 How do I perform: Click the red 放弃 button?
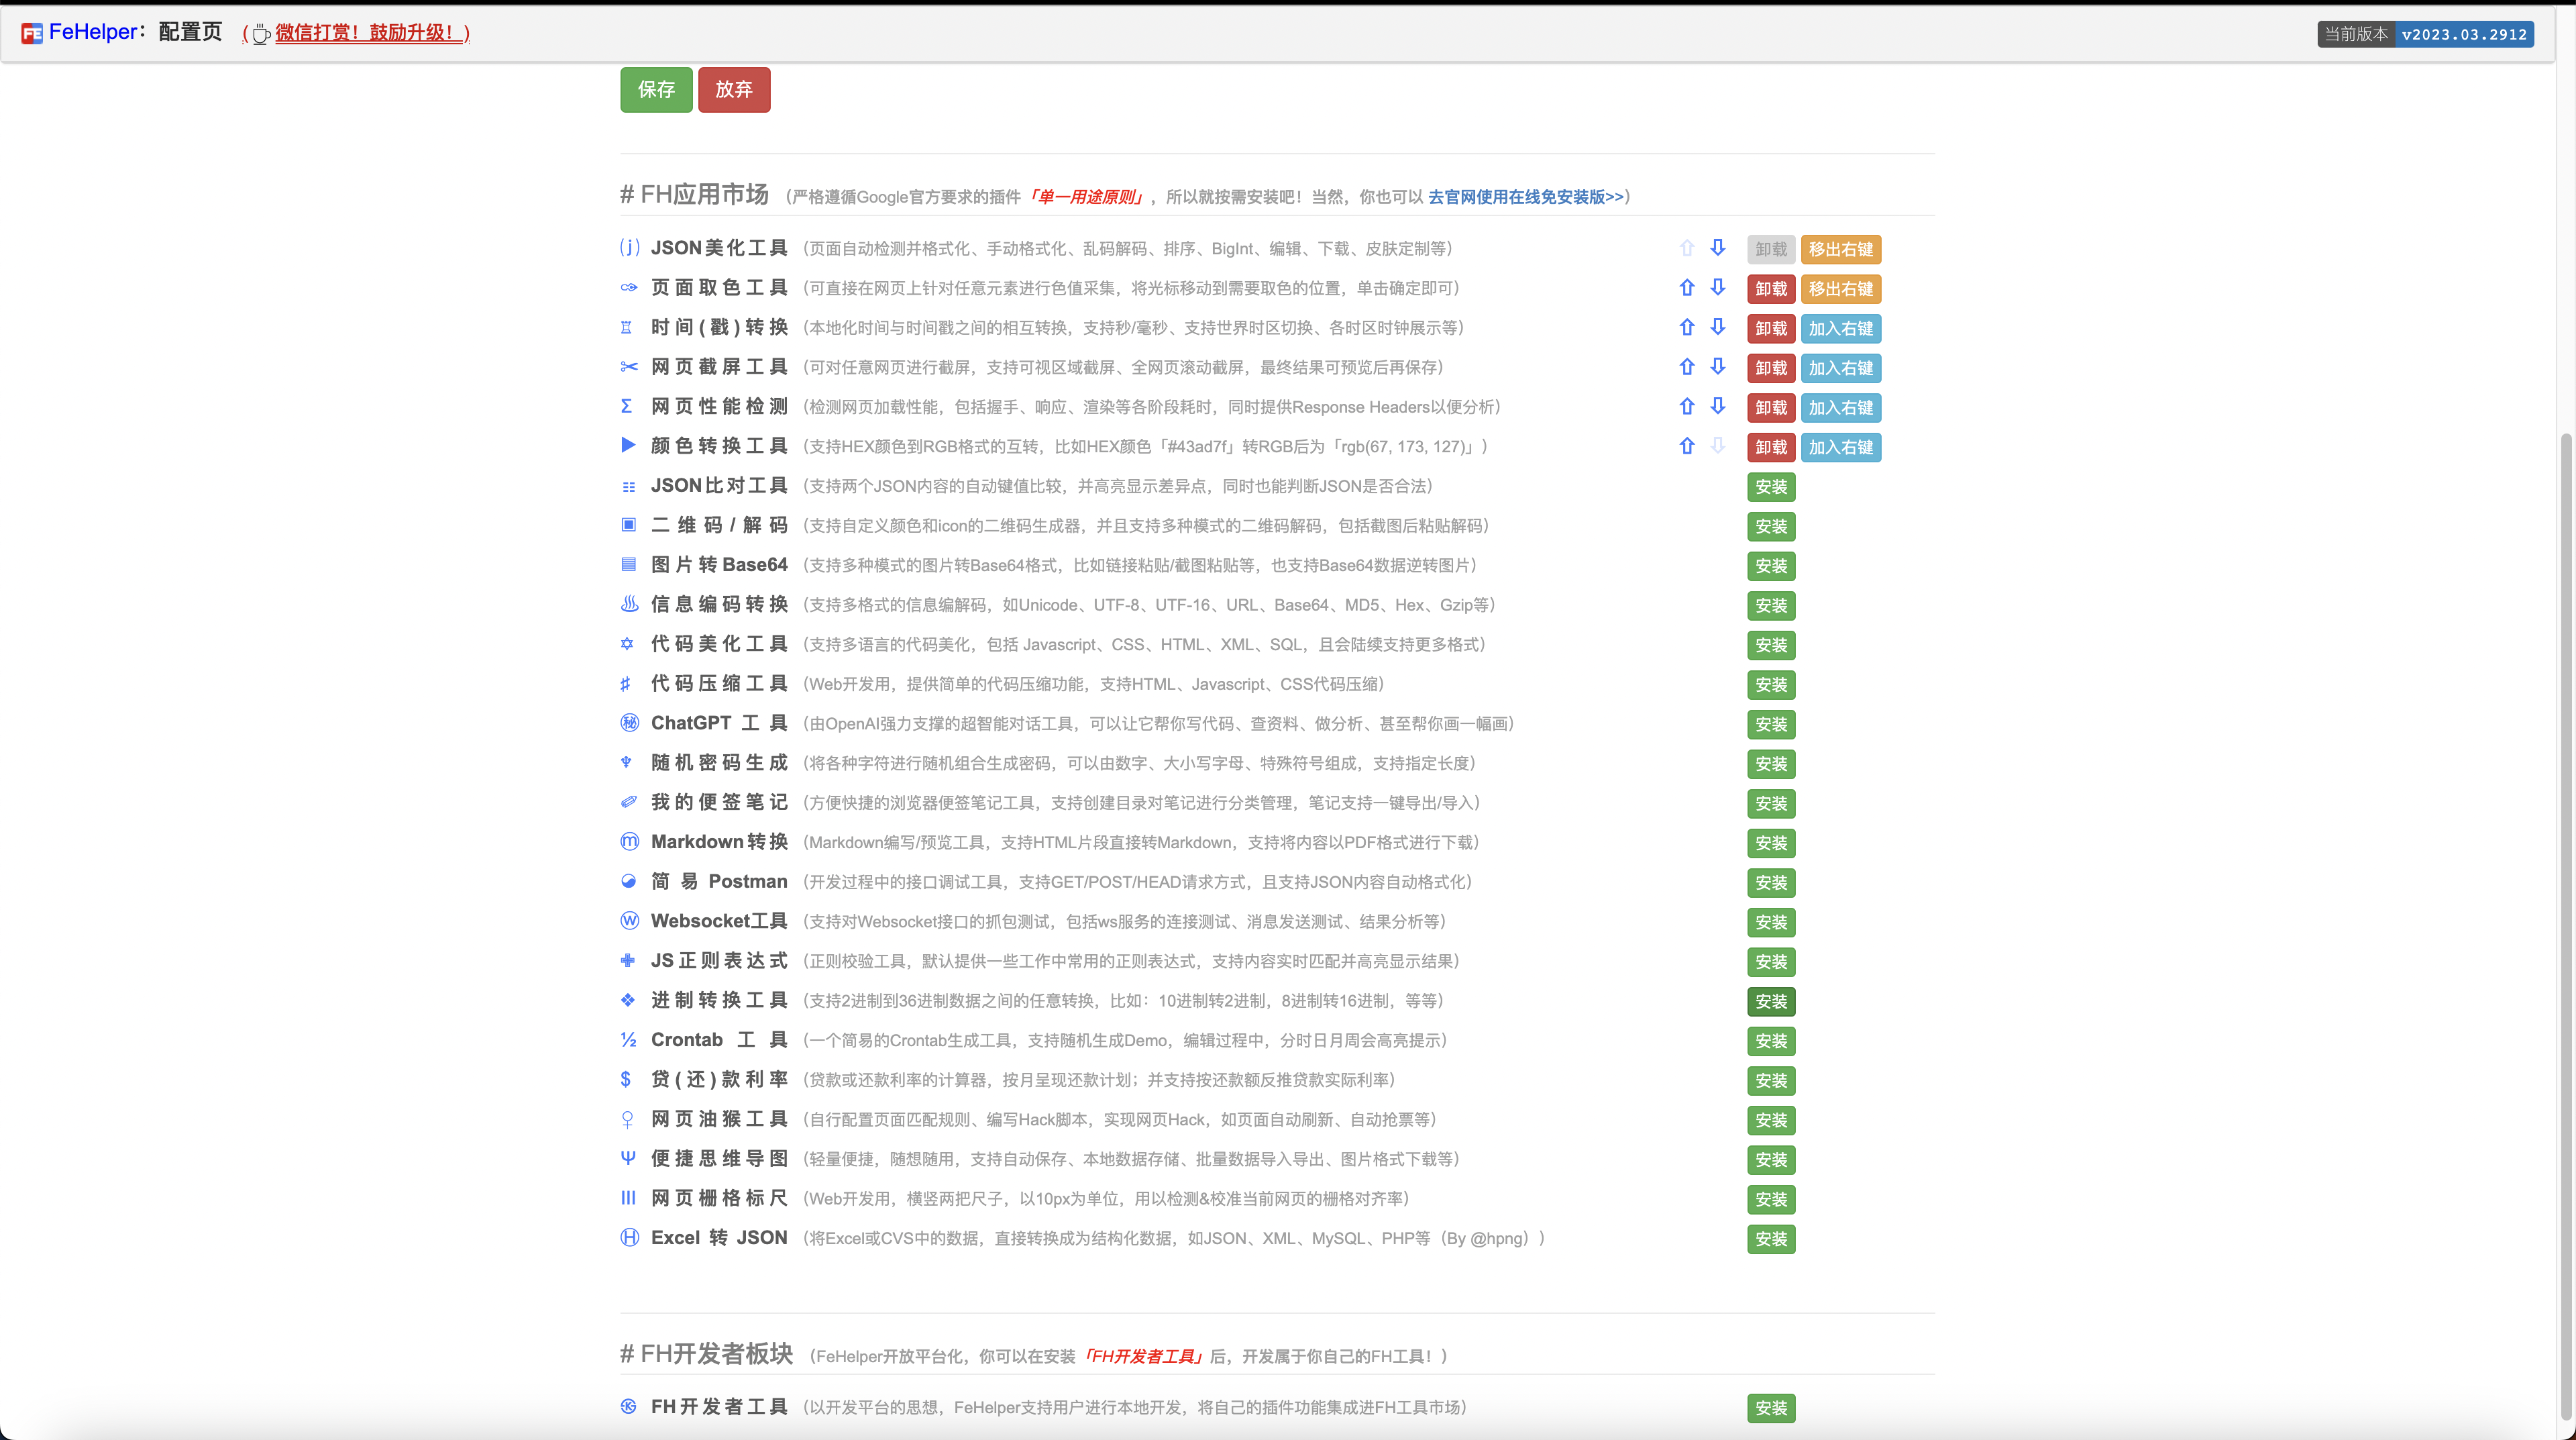pyautogui.click(x=734, y=90)
